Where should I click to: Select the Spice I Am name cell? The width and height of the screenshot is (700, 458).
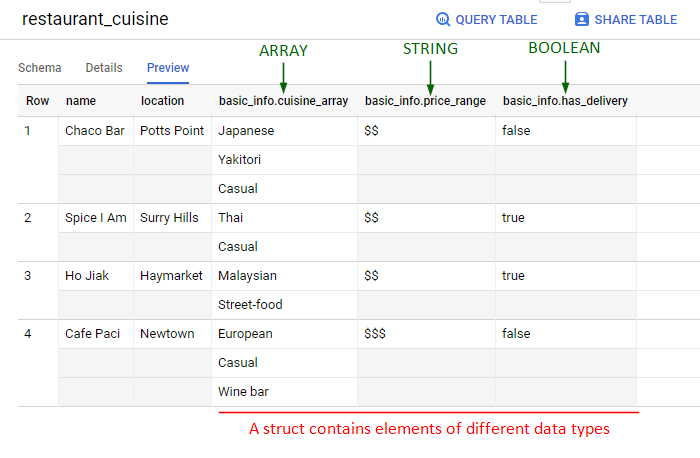pyautogui.click(x=96, y=218)
